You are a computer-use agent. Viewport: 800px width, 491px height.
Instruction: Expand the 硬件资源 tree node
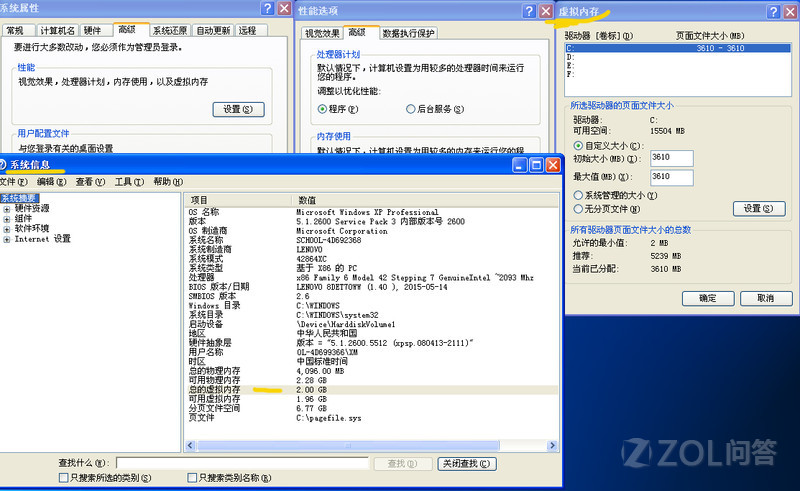[x=7, y=209]
